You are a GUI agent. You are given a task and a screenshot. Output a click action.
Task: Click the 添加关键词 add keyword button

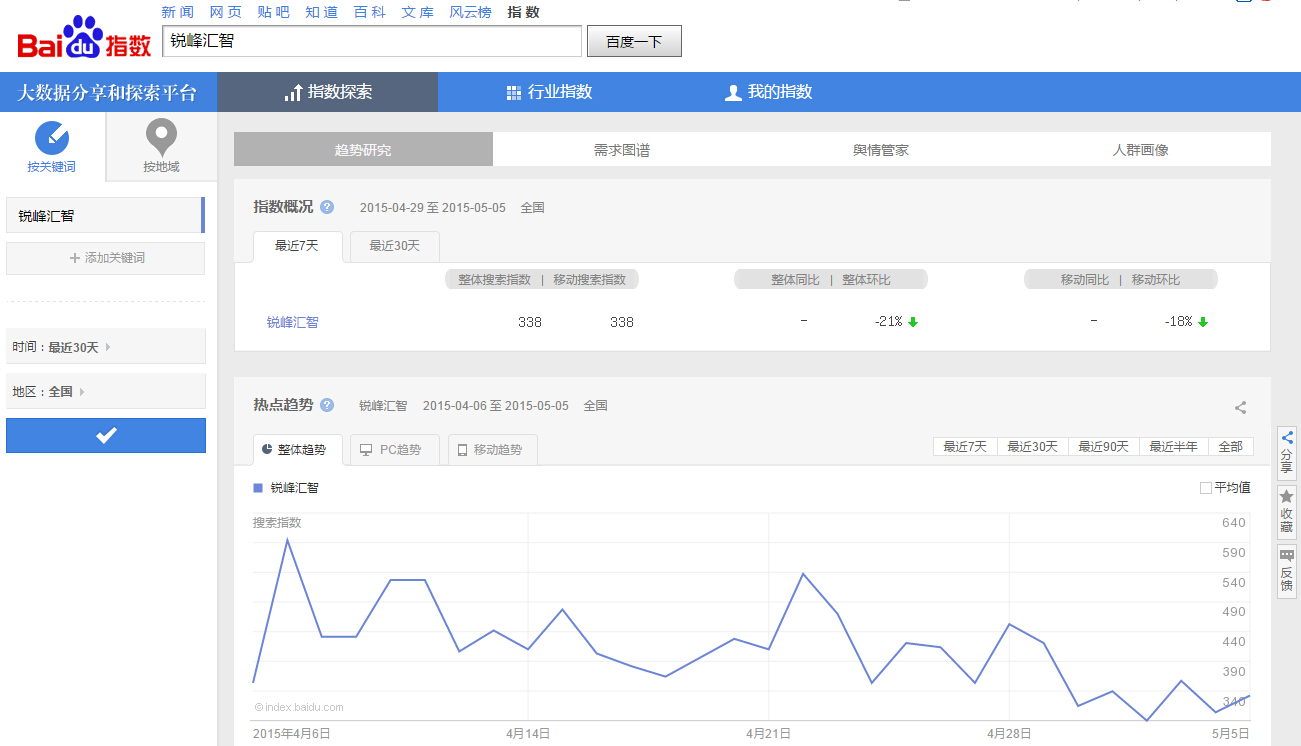105,258
